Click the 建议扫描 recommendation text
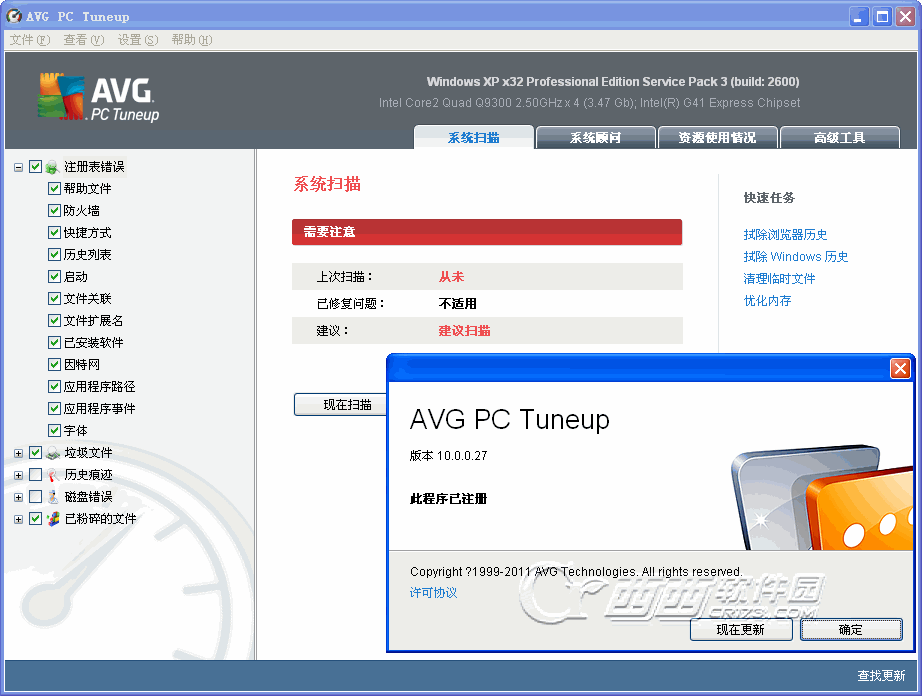922x696 pixels. coord(464,330)
